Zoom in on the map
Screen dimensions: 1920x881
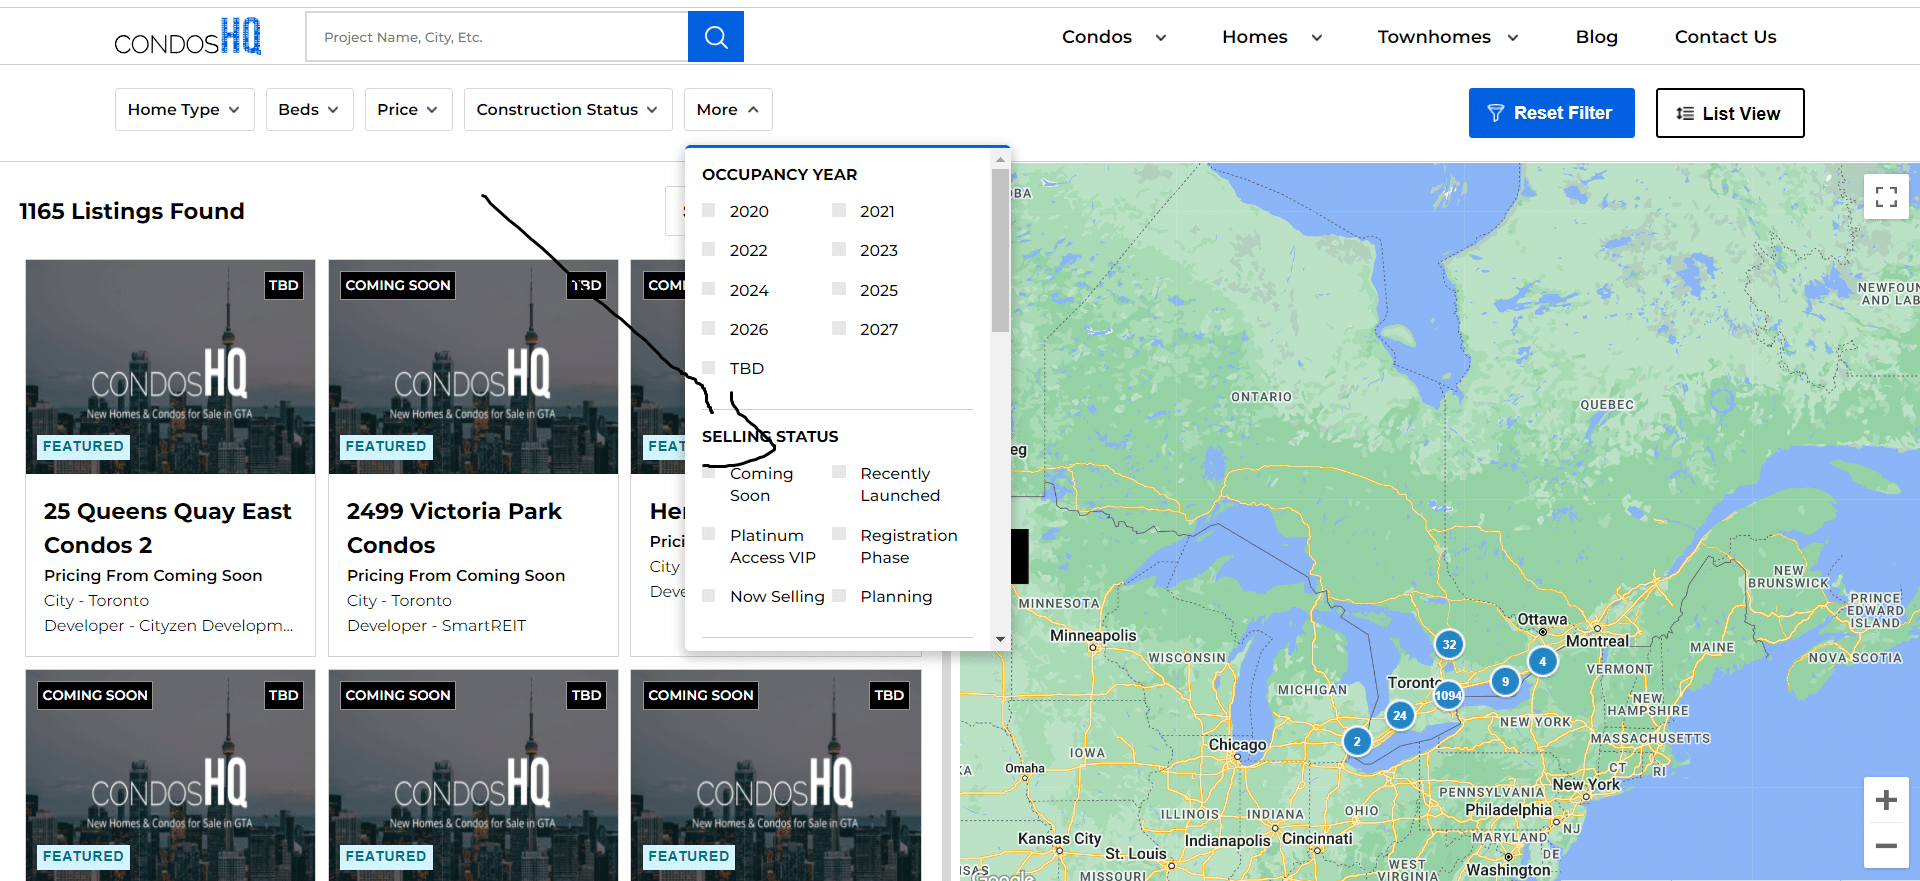click(x=1886, y=800)
